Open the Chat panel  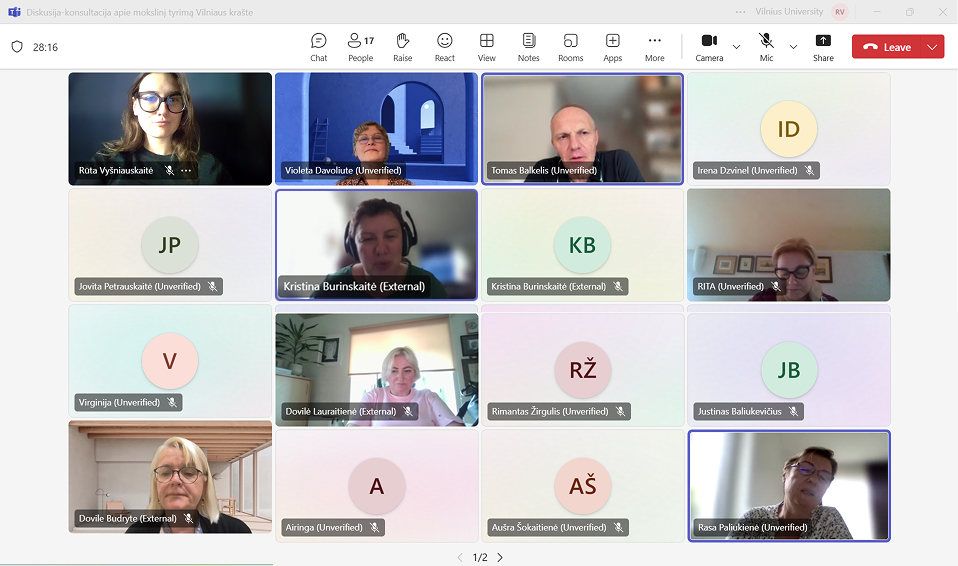coord(318,47)
